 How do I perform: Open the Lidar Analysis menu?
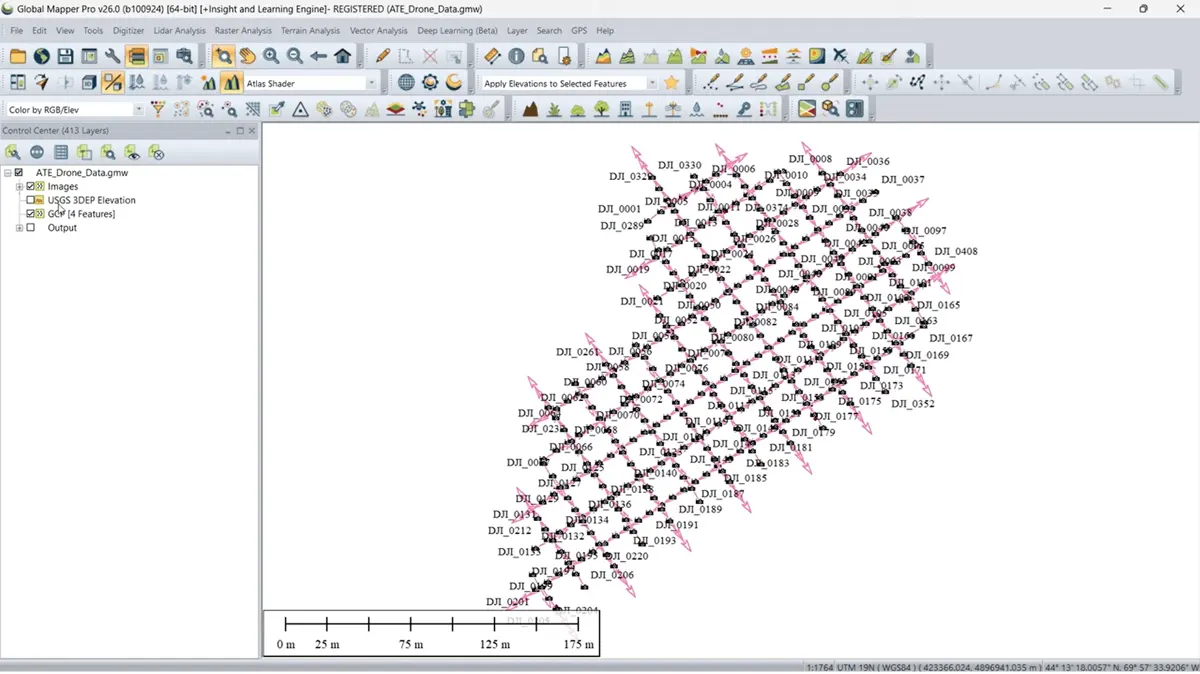click(x=179, y=31)
